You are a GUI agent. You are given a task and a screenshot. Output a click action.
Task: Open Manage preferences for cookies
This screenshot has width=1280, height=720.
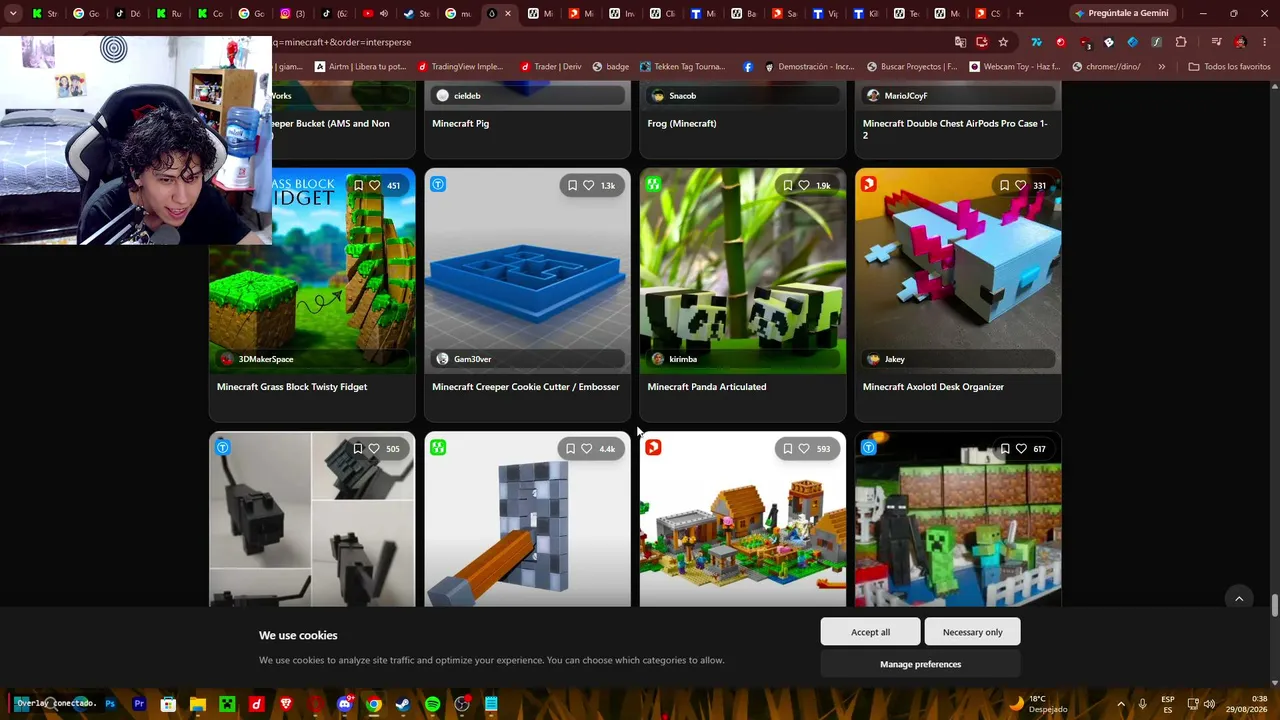coord(920,664)
